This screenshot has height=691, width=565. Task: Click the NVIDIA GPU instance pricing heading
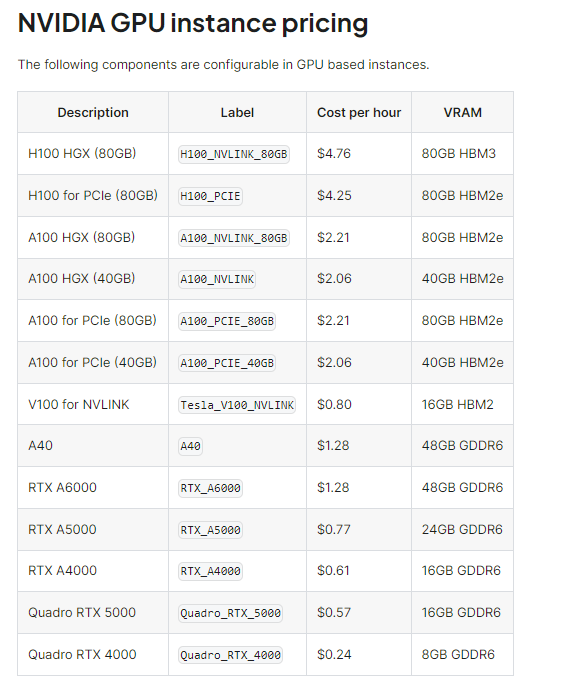click(x=193, y=23)
